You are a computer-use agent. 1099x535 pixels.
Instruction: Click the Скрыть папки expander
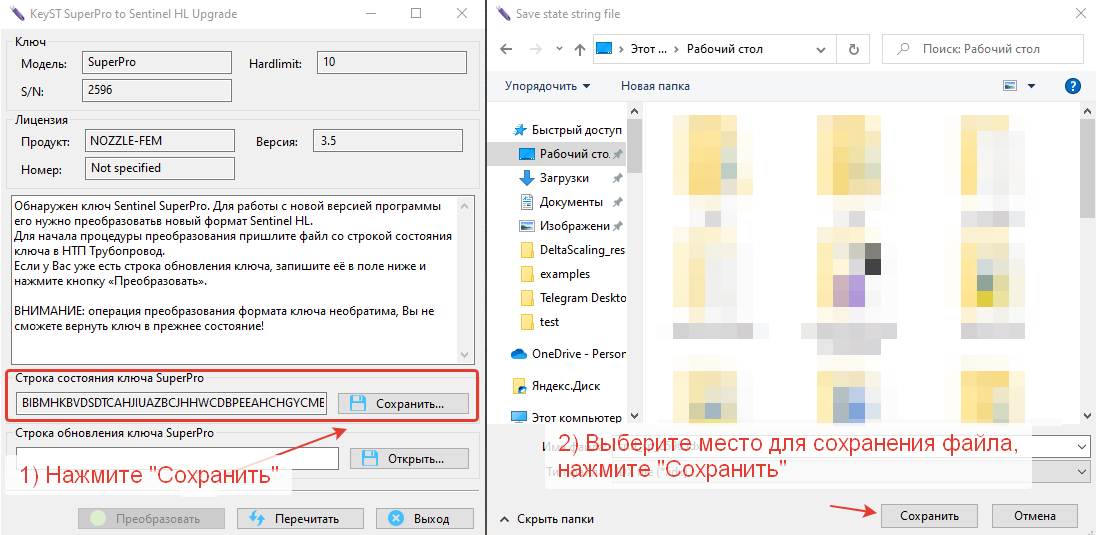coord(547,519)
